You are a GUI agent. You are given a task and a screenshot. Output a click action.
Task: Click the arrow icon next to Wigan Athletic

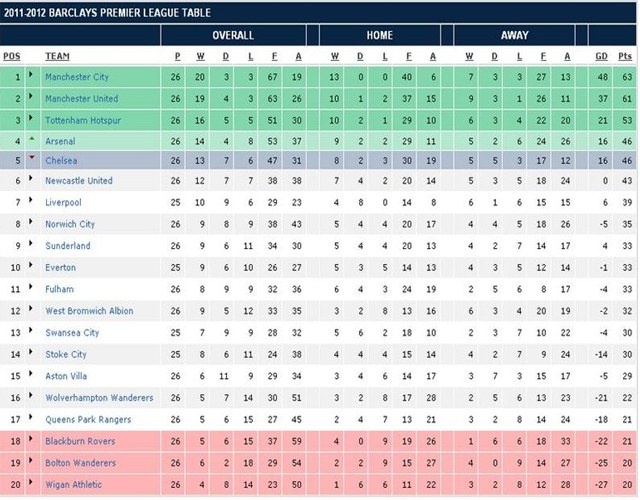31,484
